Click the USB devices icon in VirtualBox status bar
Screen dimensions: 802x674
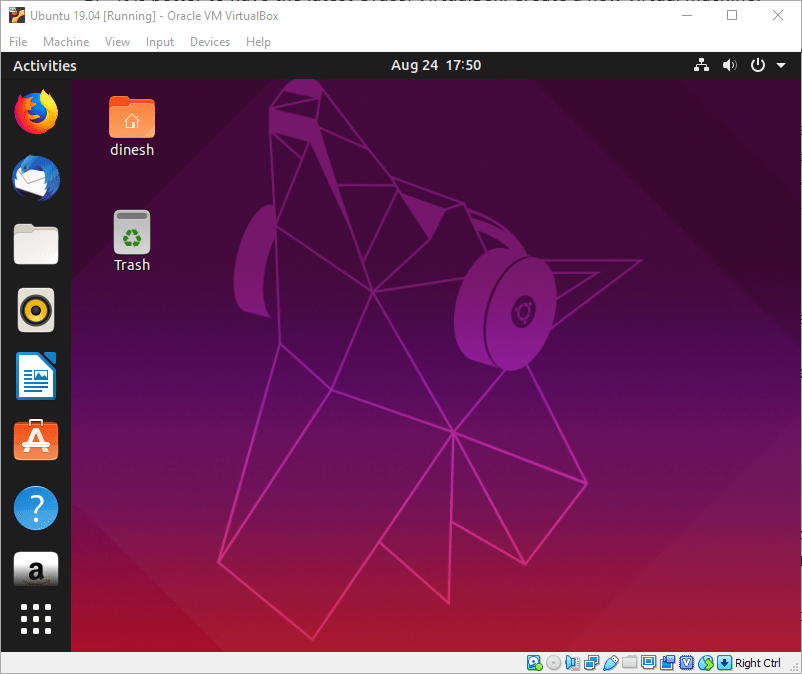coord(611,662)
